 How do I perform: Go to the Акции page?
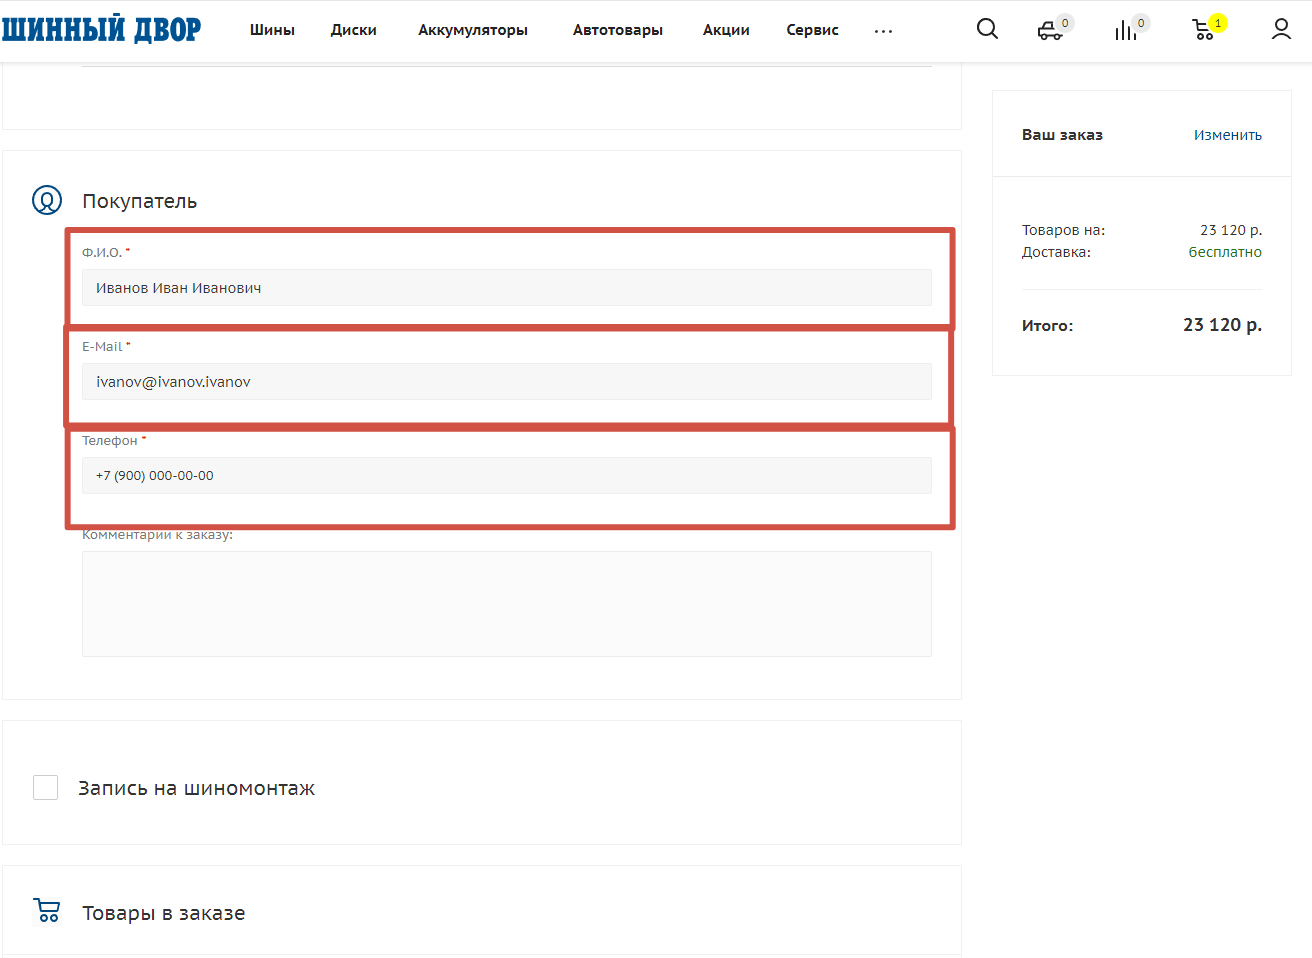click(726, 30)
